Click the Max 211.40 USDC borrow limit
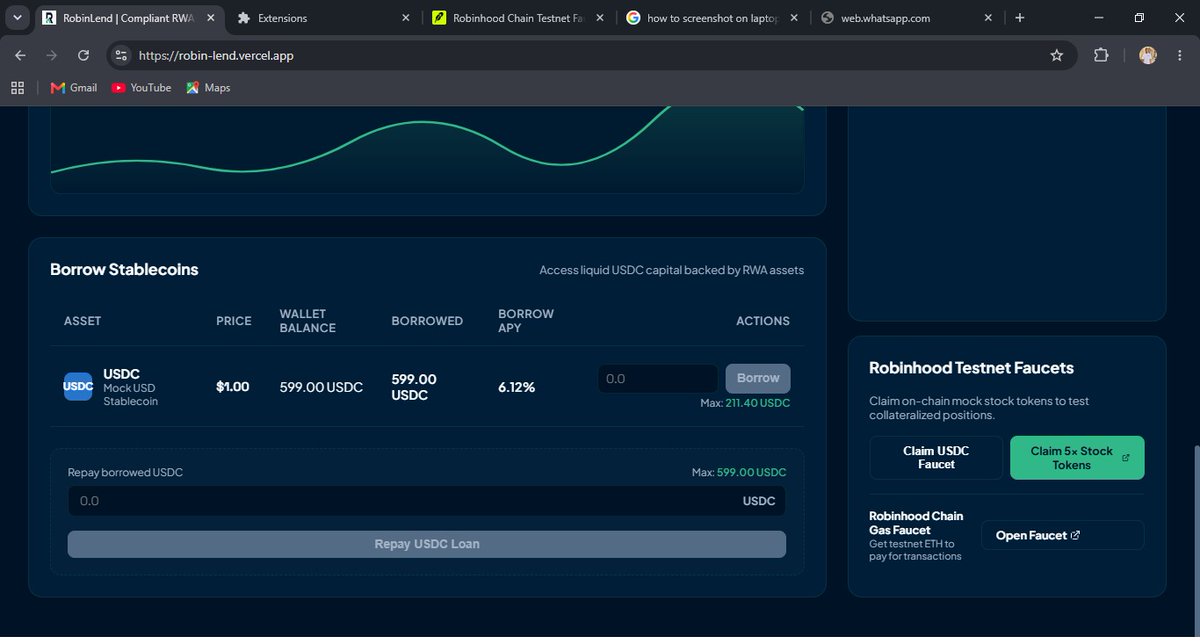 (x=745, y=403)
